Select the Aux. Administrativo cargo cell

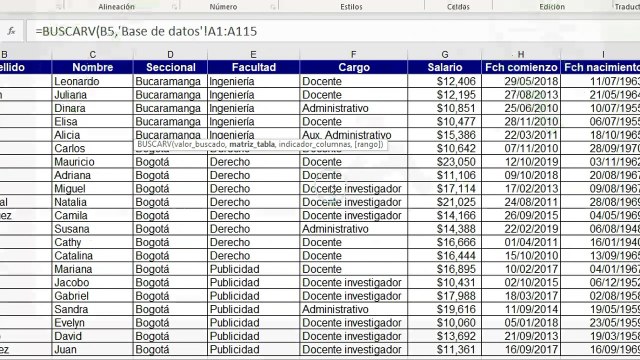(353, 135)
